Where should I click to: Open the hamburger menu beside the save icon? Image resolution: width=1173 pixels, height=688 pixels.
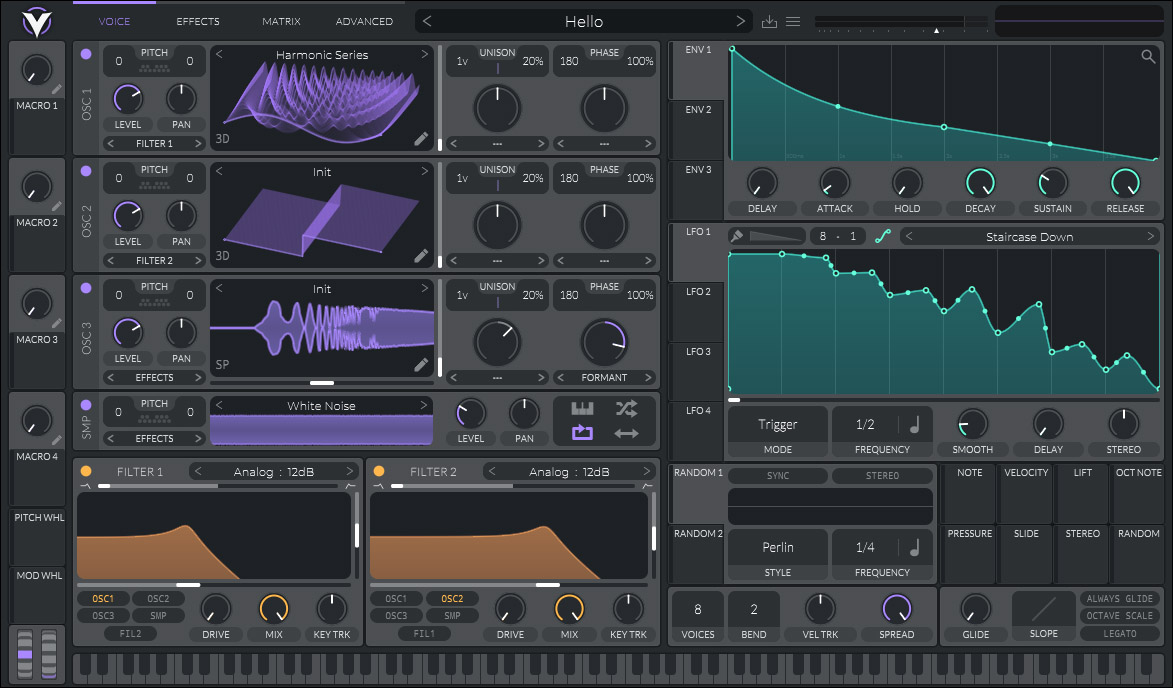(793, 21)
